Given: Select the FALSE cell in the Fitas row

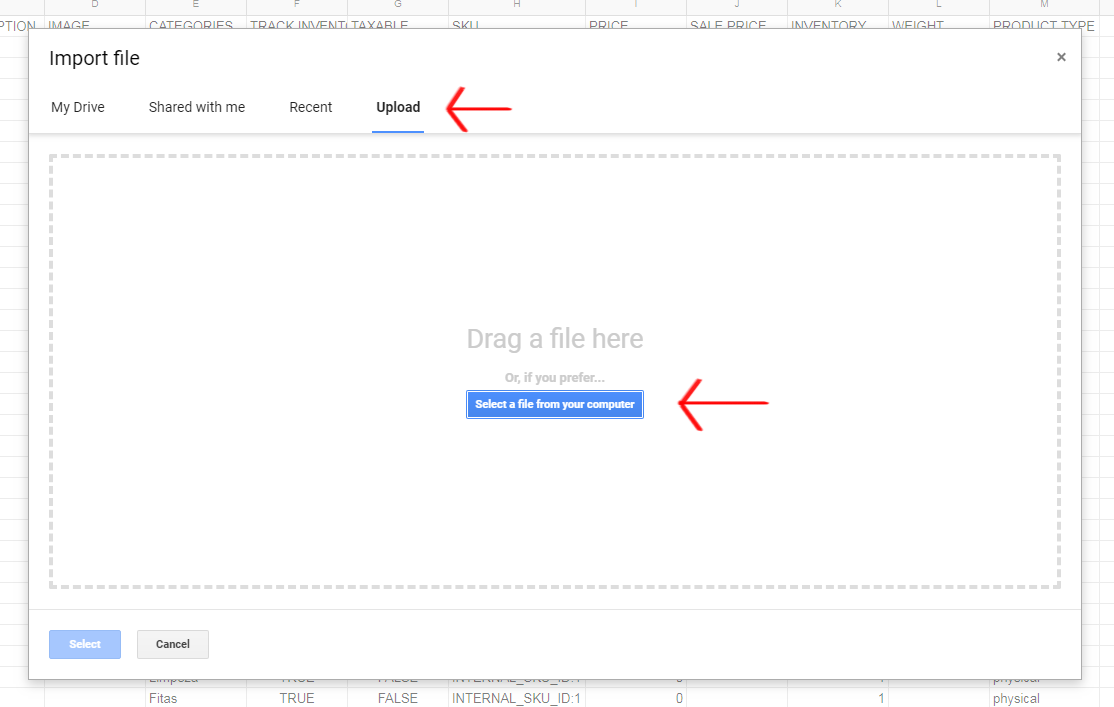Looking at the screenshot, I should tap(398, 698).
